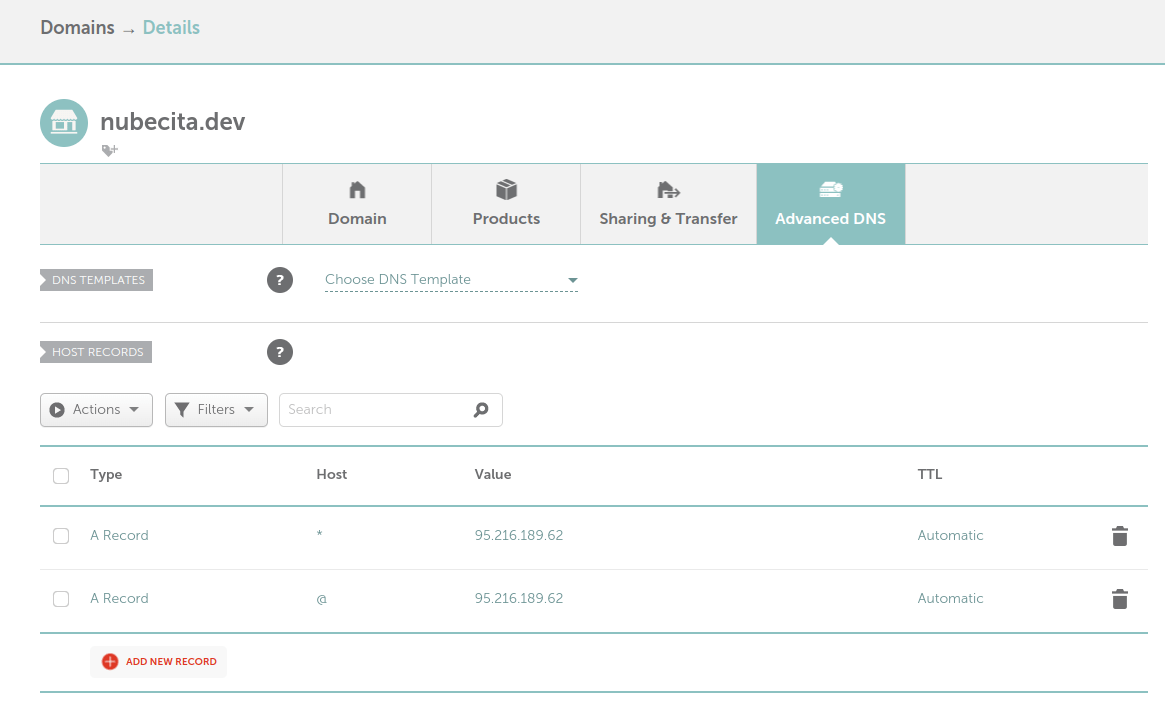Click the Type column header
Screen dimensions: 1165x714
pyautogui.click(x=106, y=474)
